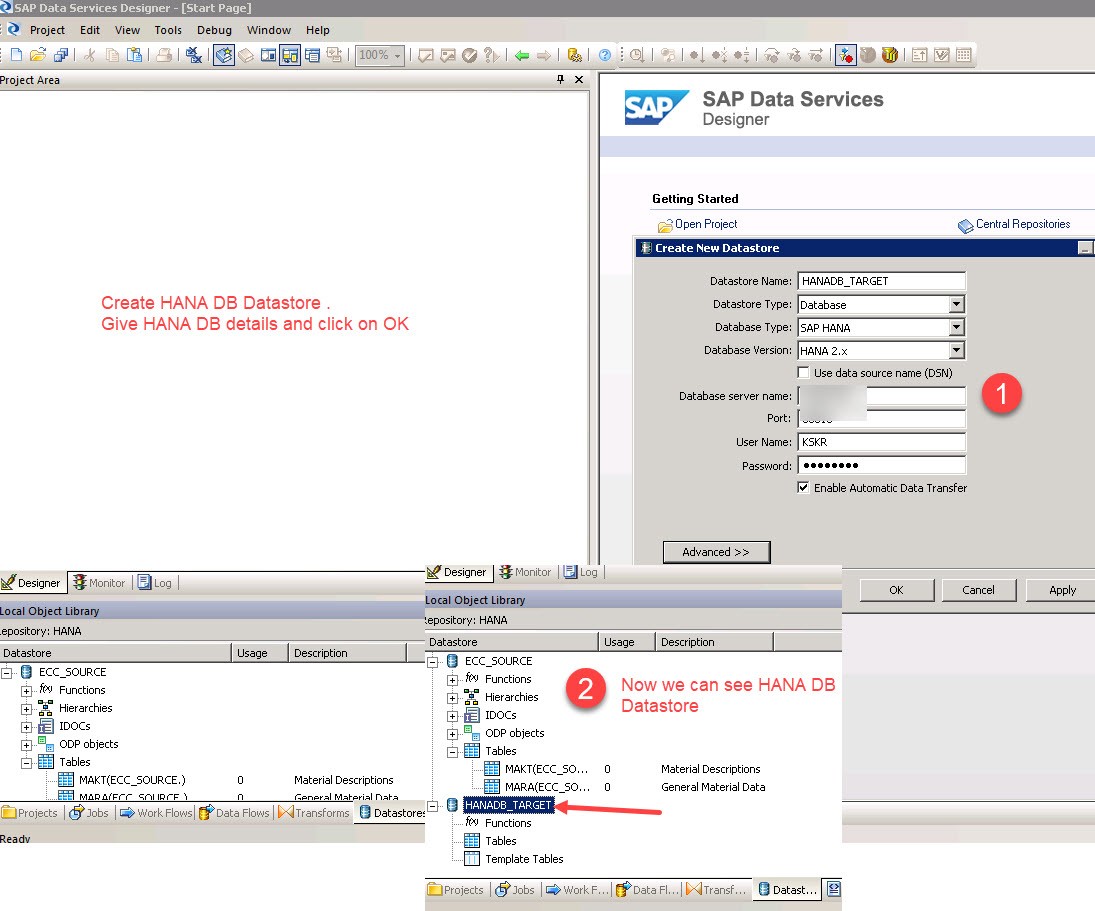The image size is (1095, 911).
Task: Click the OK button
Action: tap(896, 590)
